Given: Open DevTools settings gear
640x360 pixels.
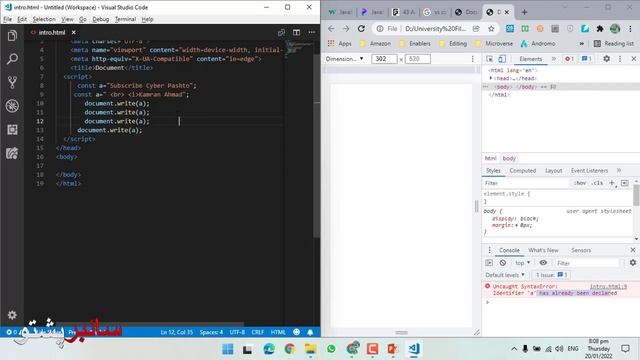Looking at the screenshot, I should [607, 59].
